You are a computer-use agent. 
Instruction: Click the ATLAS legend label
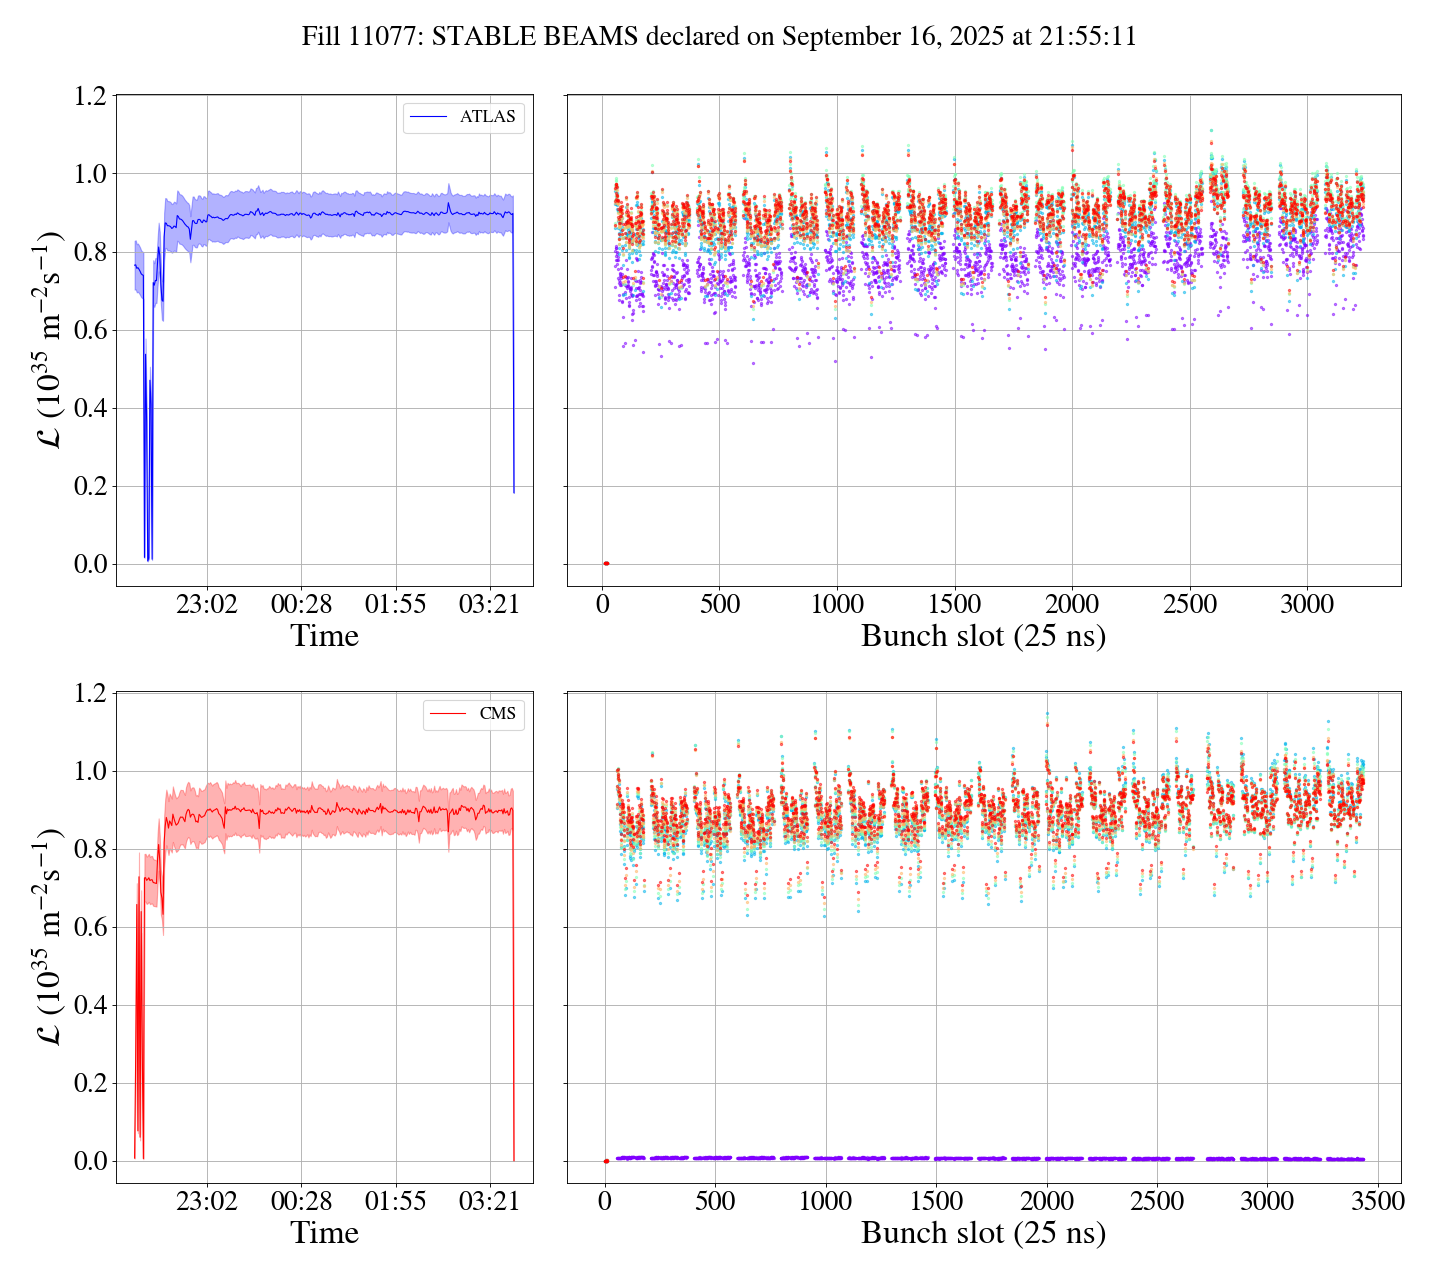(x=487, y=117)
